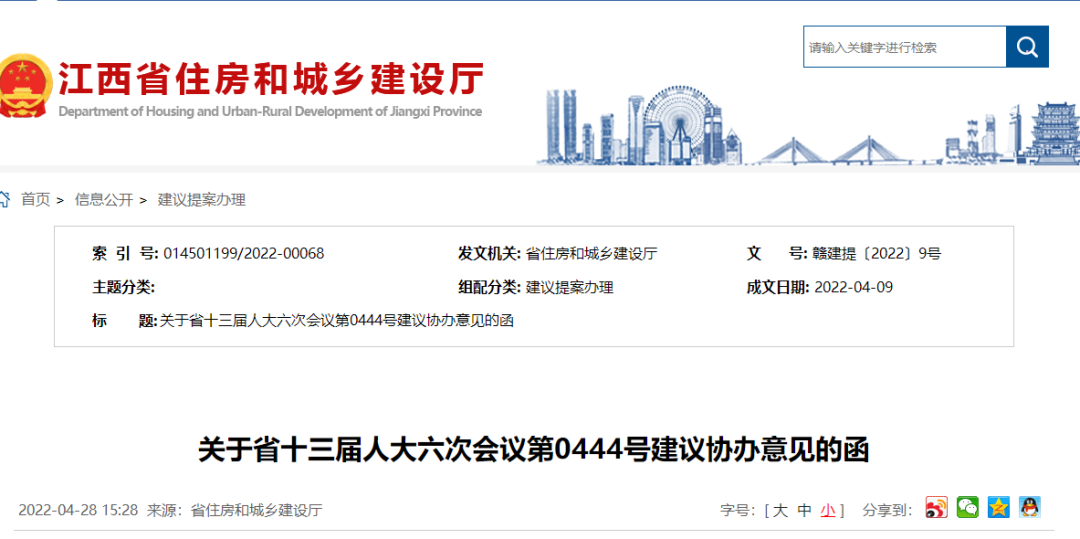Share via the QQ penguin icon
The height and width of the screenshot is (539, 1080).
(x=1029, y=508)
